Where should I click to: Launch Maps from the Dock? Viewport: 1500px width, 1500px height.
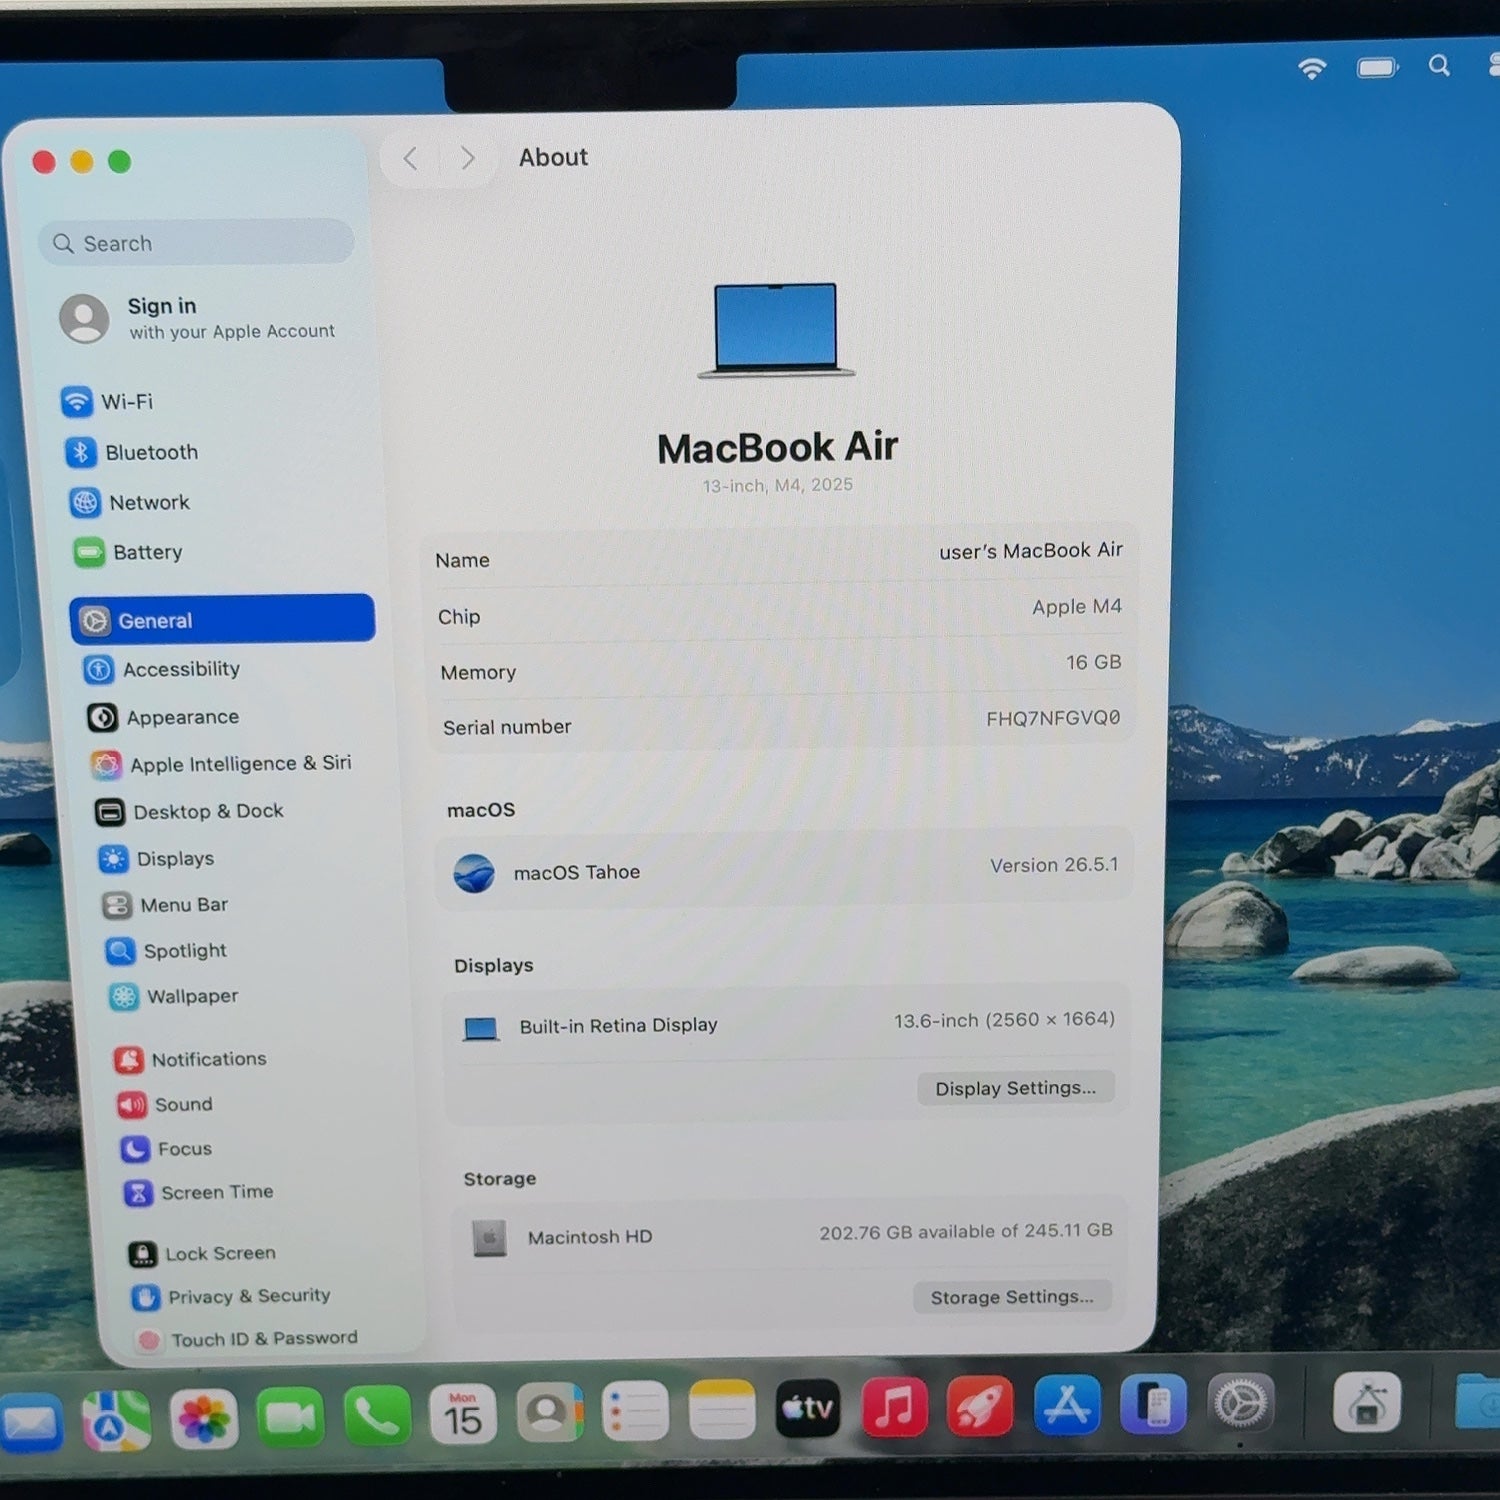117,1420
